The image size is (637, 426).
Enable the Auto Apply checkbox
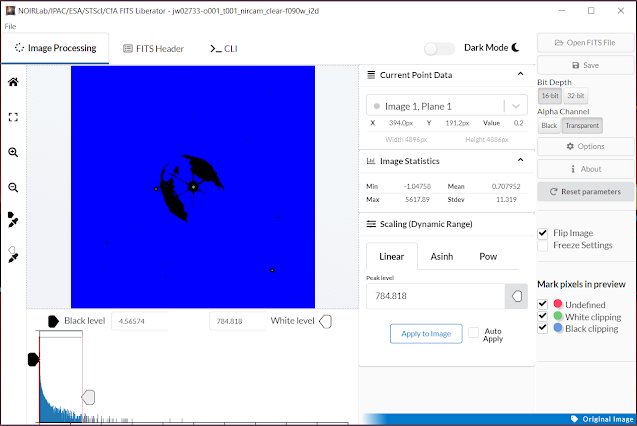[473, 333]
